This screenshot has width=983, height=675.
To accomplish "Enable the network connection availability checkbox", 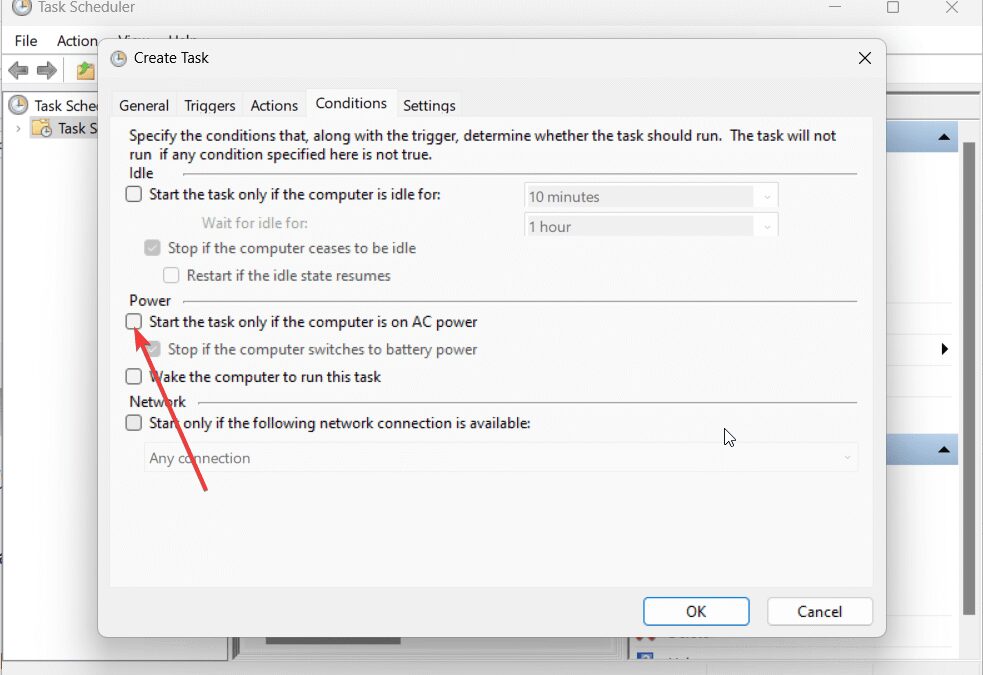I will click(x=134, y=423).
